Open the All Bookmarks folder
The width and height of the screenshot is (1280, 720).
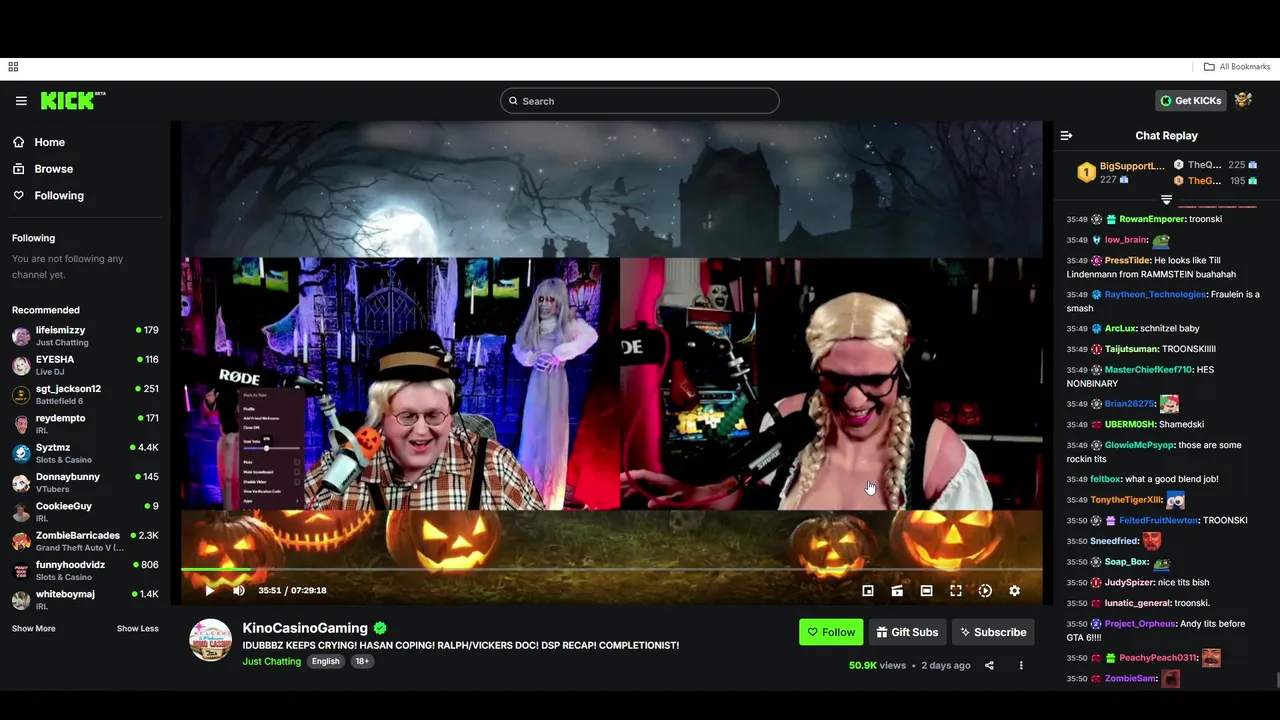click(x=1237, y=67)
